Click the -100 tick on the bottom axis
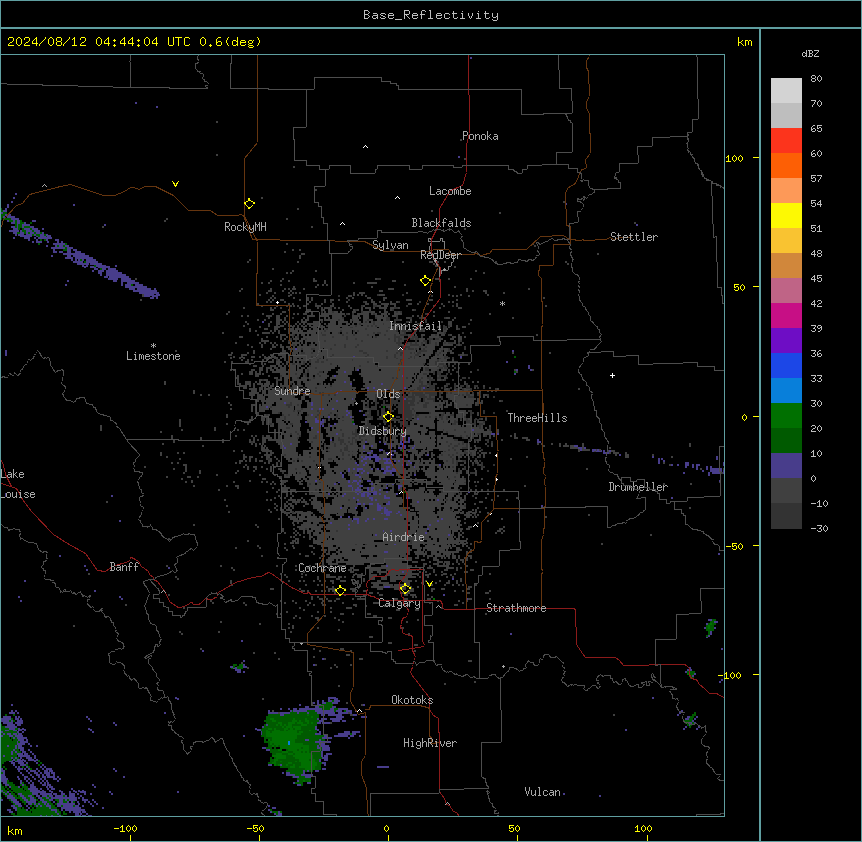The width and height of the screenshot is (862, 842). [x=125, y=829]
